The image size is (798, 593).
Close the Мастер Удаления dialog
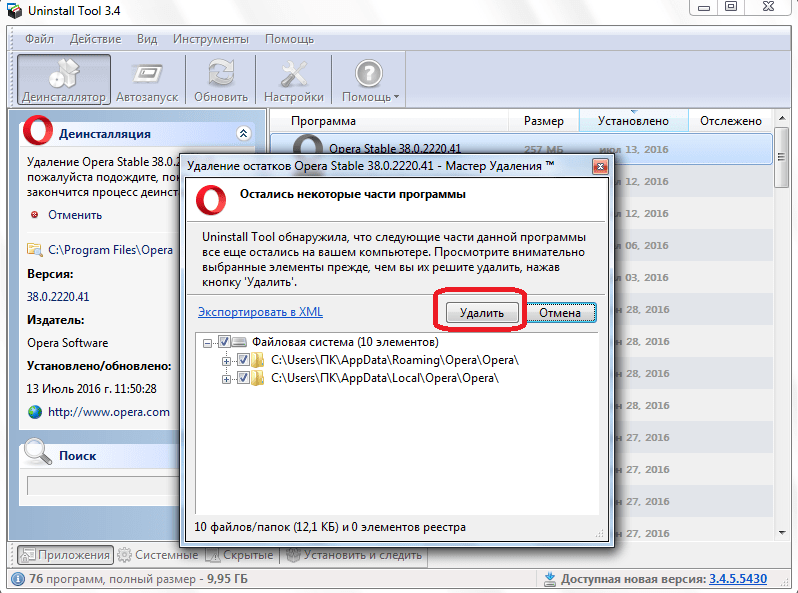(600, 166)
